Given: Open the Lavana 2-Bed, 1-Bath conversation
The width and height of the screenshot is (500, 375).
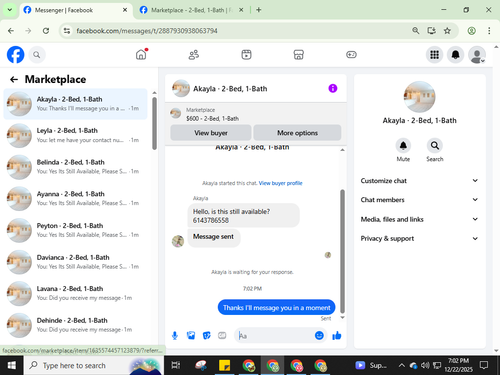Looking at the screenshot, I should 75,293.
